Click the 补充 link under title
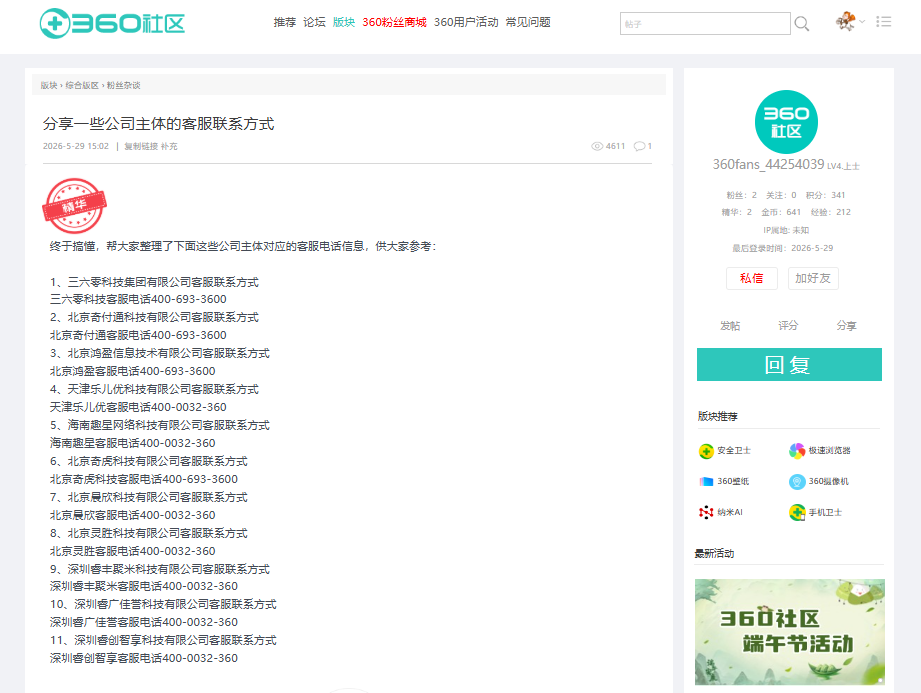The height and width of the screenshot is (693, 921). [169, 146]
